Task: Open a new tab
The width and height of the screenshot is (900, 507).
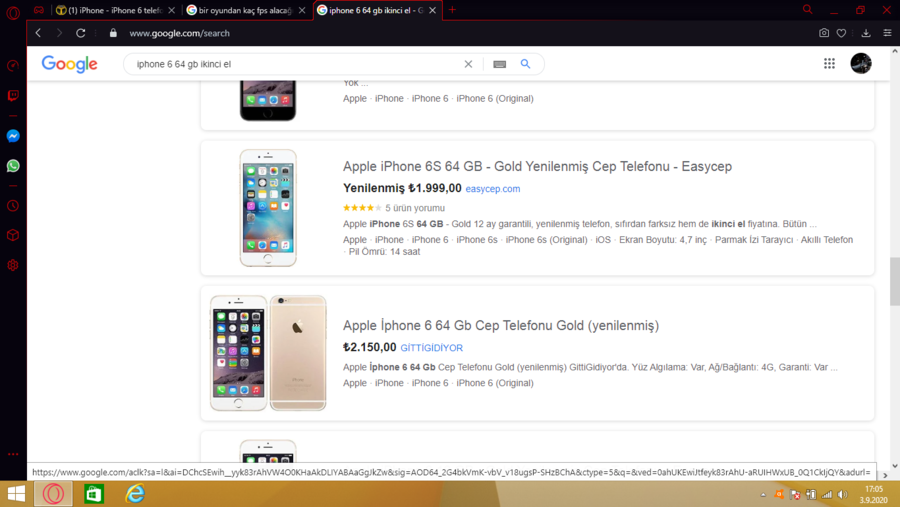Action: 452,10
